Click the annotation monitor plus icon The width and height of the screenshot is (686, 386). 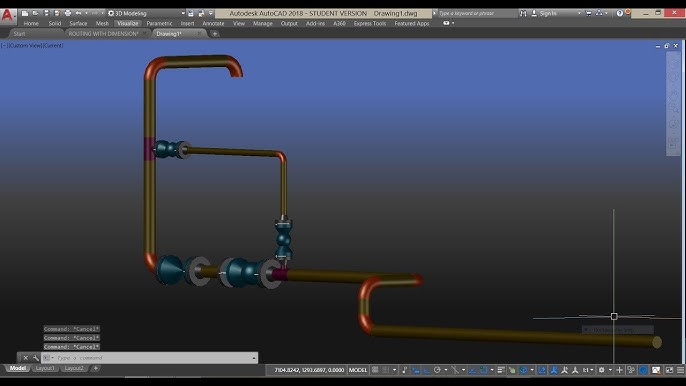[x=619, y=370]
